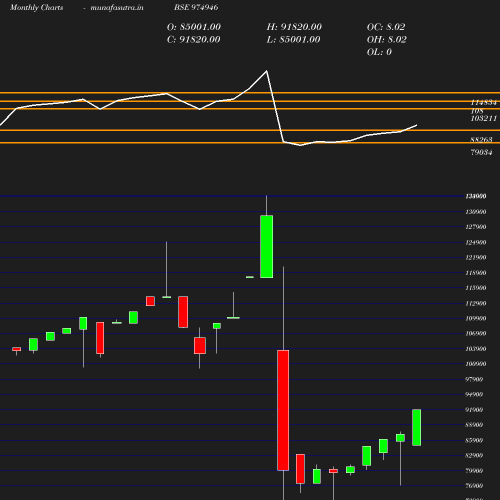The height and width of the screenshot is (500, 500).
Task: Click the 91900 price axis label
Action: point(474,410)
